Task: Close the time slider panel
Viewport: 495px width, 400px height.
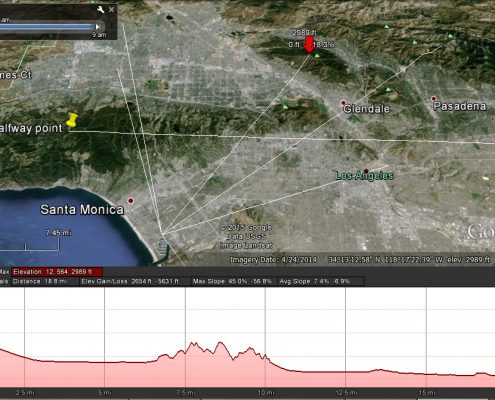Action: pyautogui.click(x=111, y=10)
